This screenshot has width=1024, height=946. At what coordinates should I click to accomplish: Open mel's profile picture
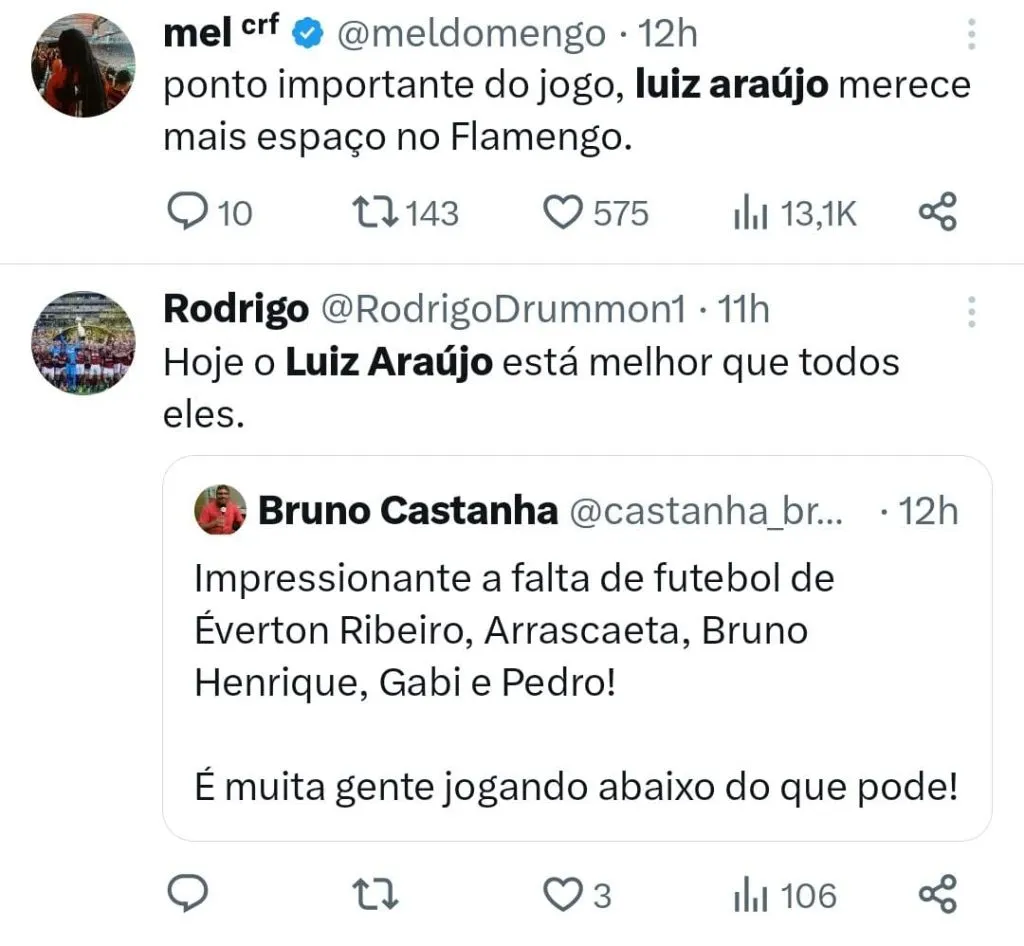(x=83, y=66)
